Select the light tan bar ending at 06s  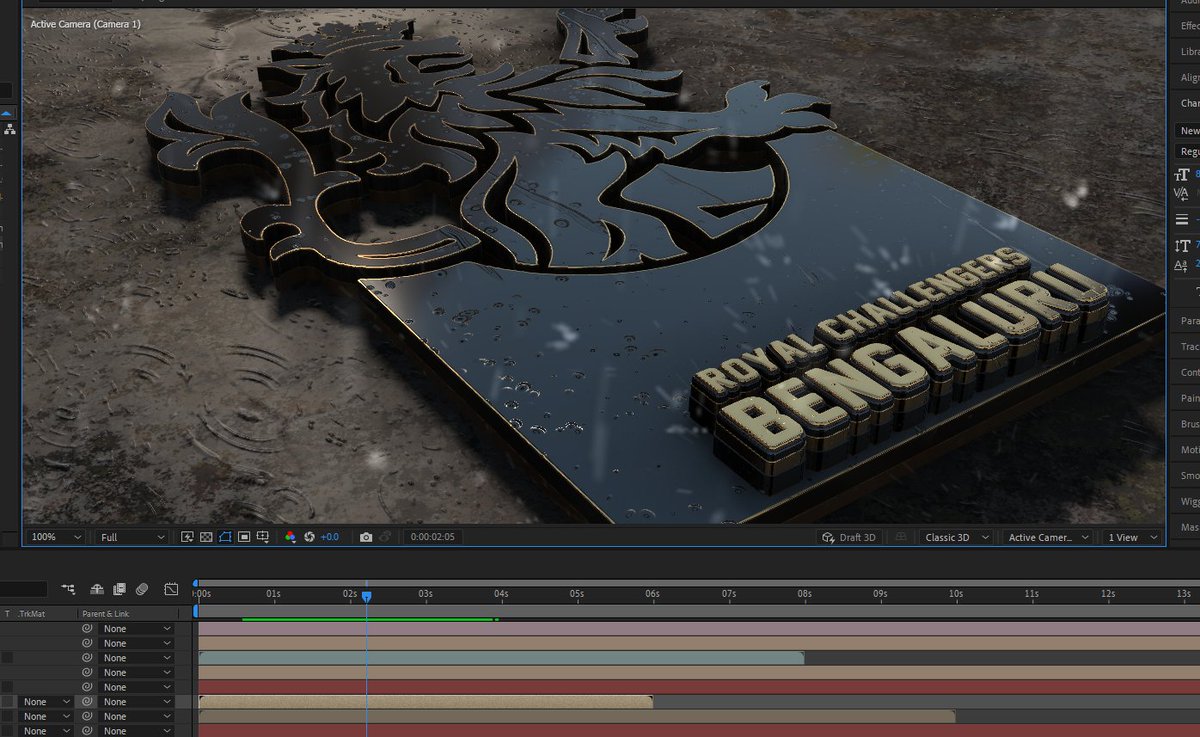coord(426,702)
